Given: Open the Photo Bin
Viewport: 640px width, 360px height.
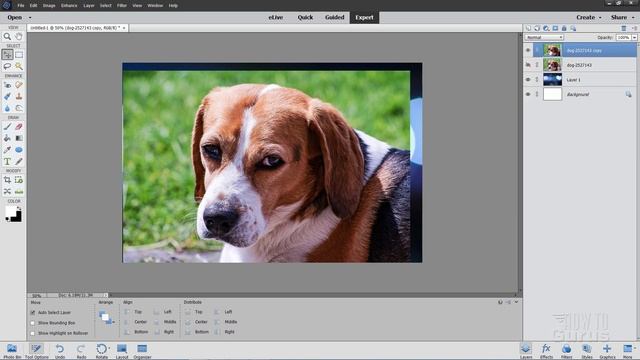Looking at the screenshot, I should tap(12, 351).
